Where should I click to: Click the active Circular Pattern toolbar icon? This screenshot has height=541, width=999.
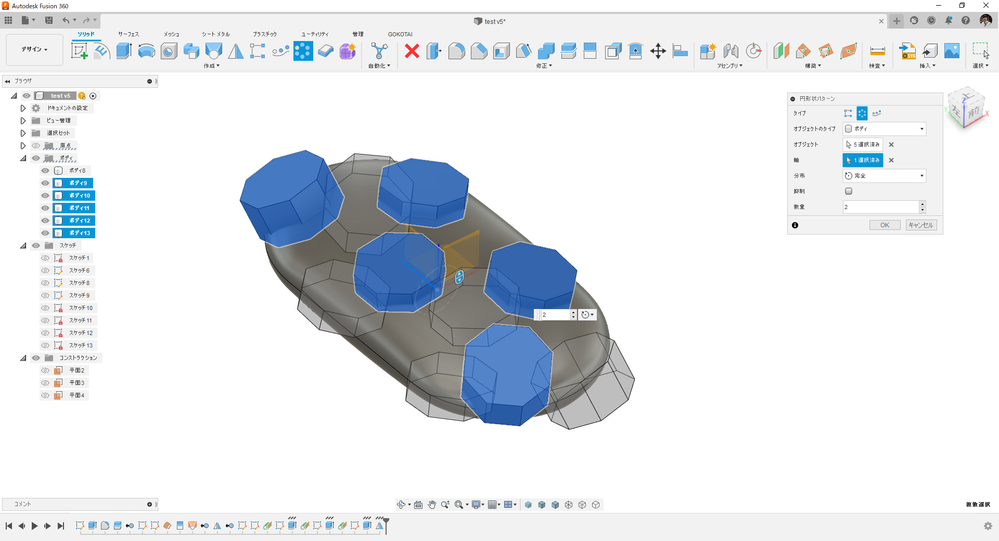coord(303,51)
